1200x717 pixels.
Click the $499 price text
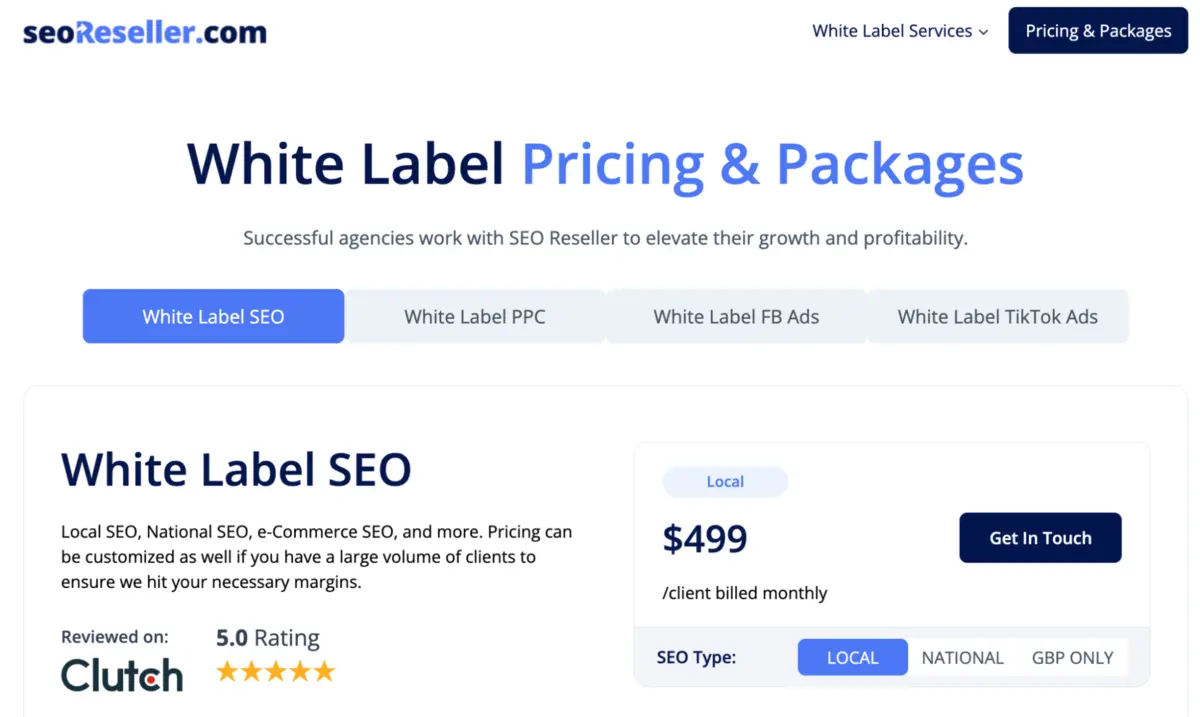tap(704, 538)
